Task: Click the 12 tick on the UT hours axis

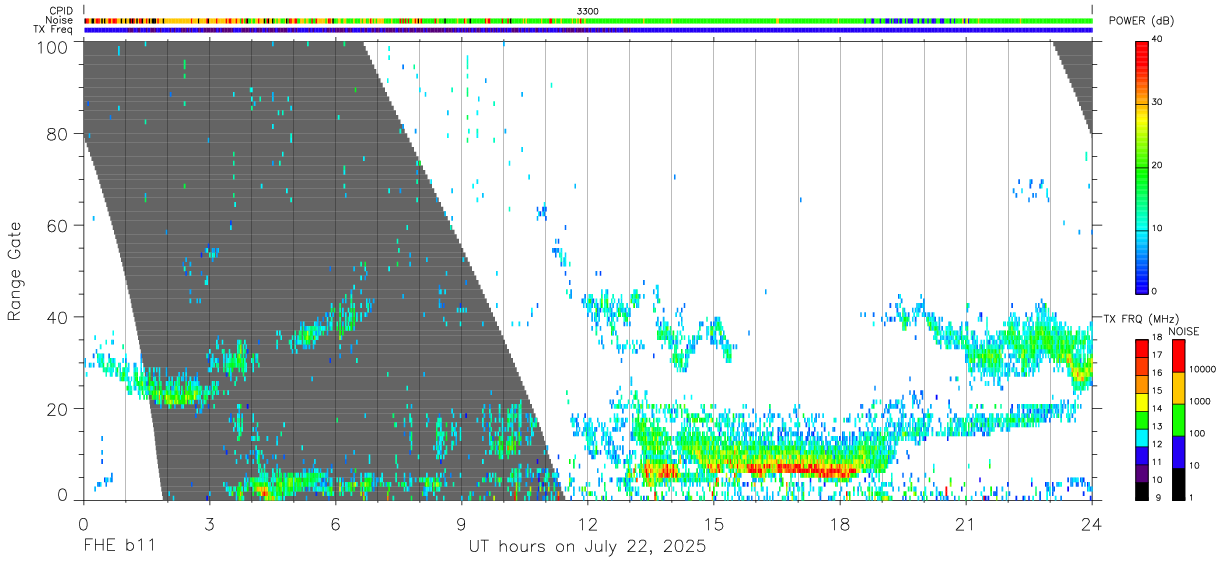Action: click(x=588, y=524)
